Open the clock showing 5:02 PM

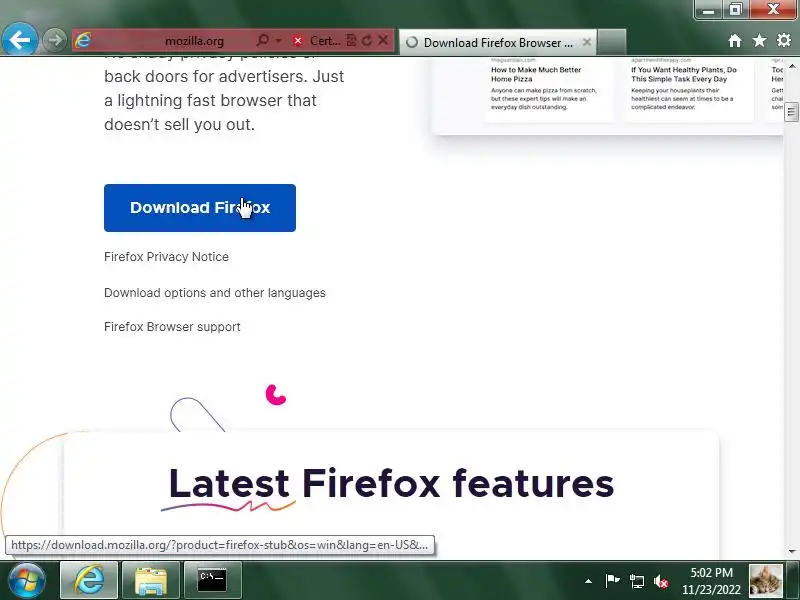click(x=711, y=581)
